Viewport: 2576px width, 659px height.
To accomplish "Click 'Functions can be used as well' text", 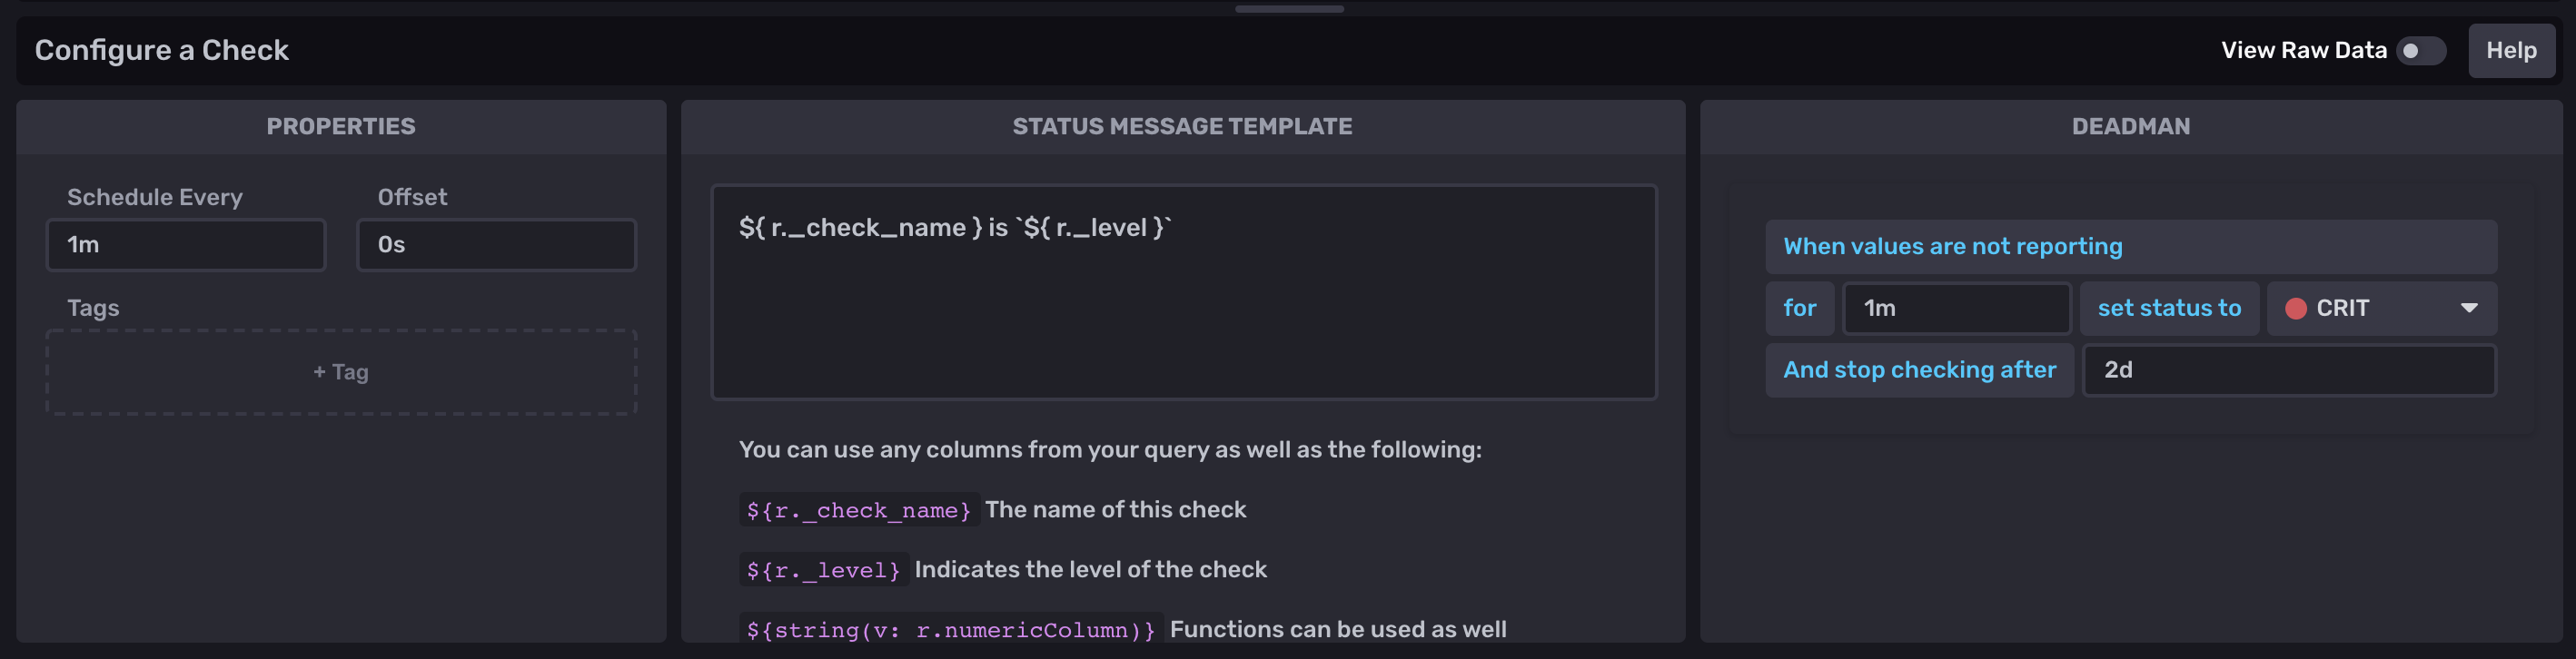I will coord(1338,629).
